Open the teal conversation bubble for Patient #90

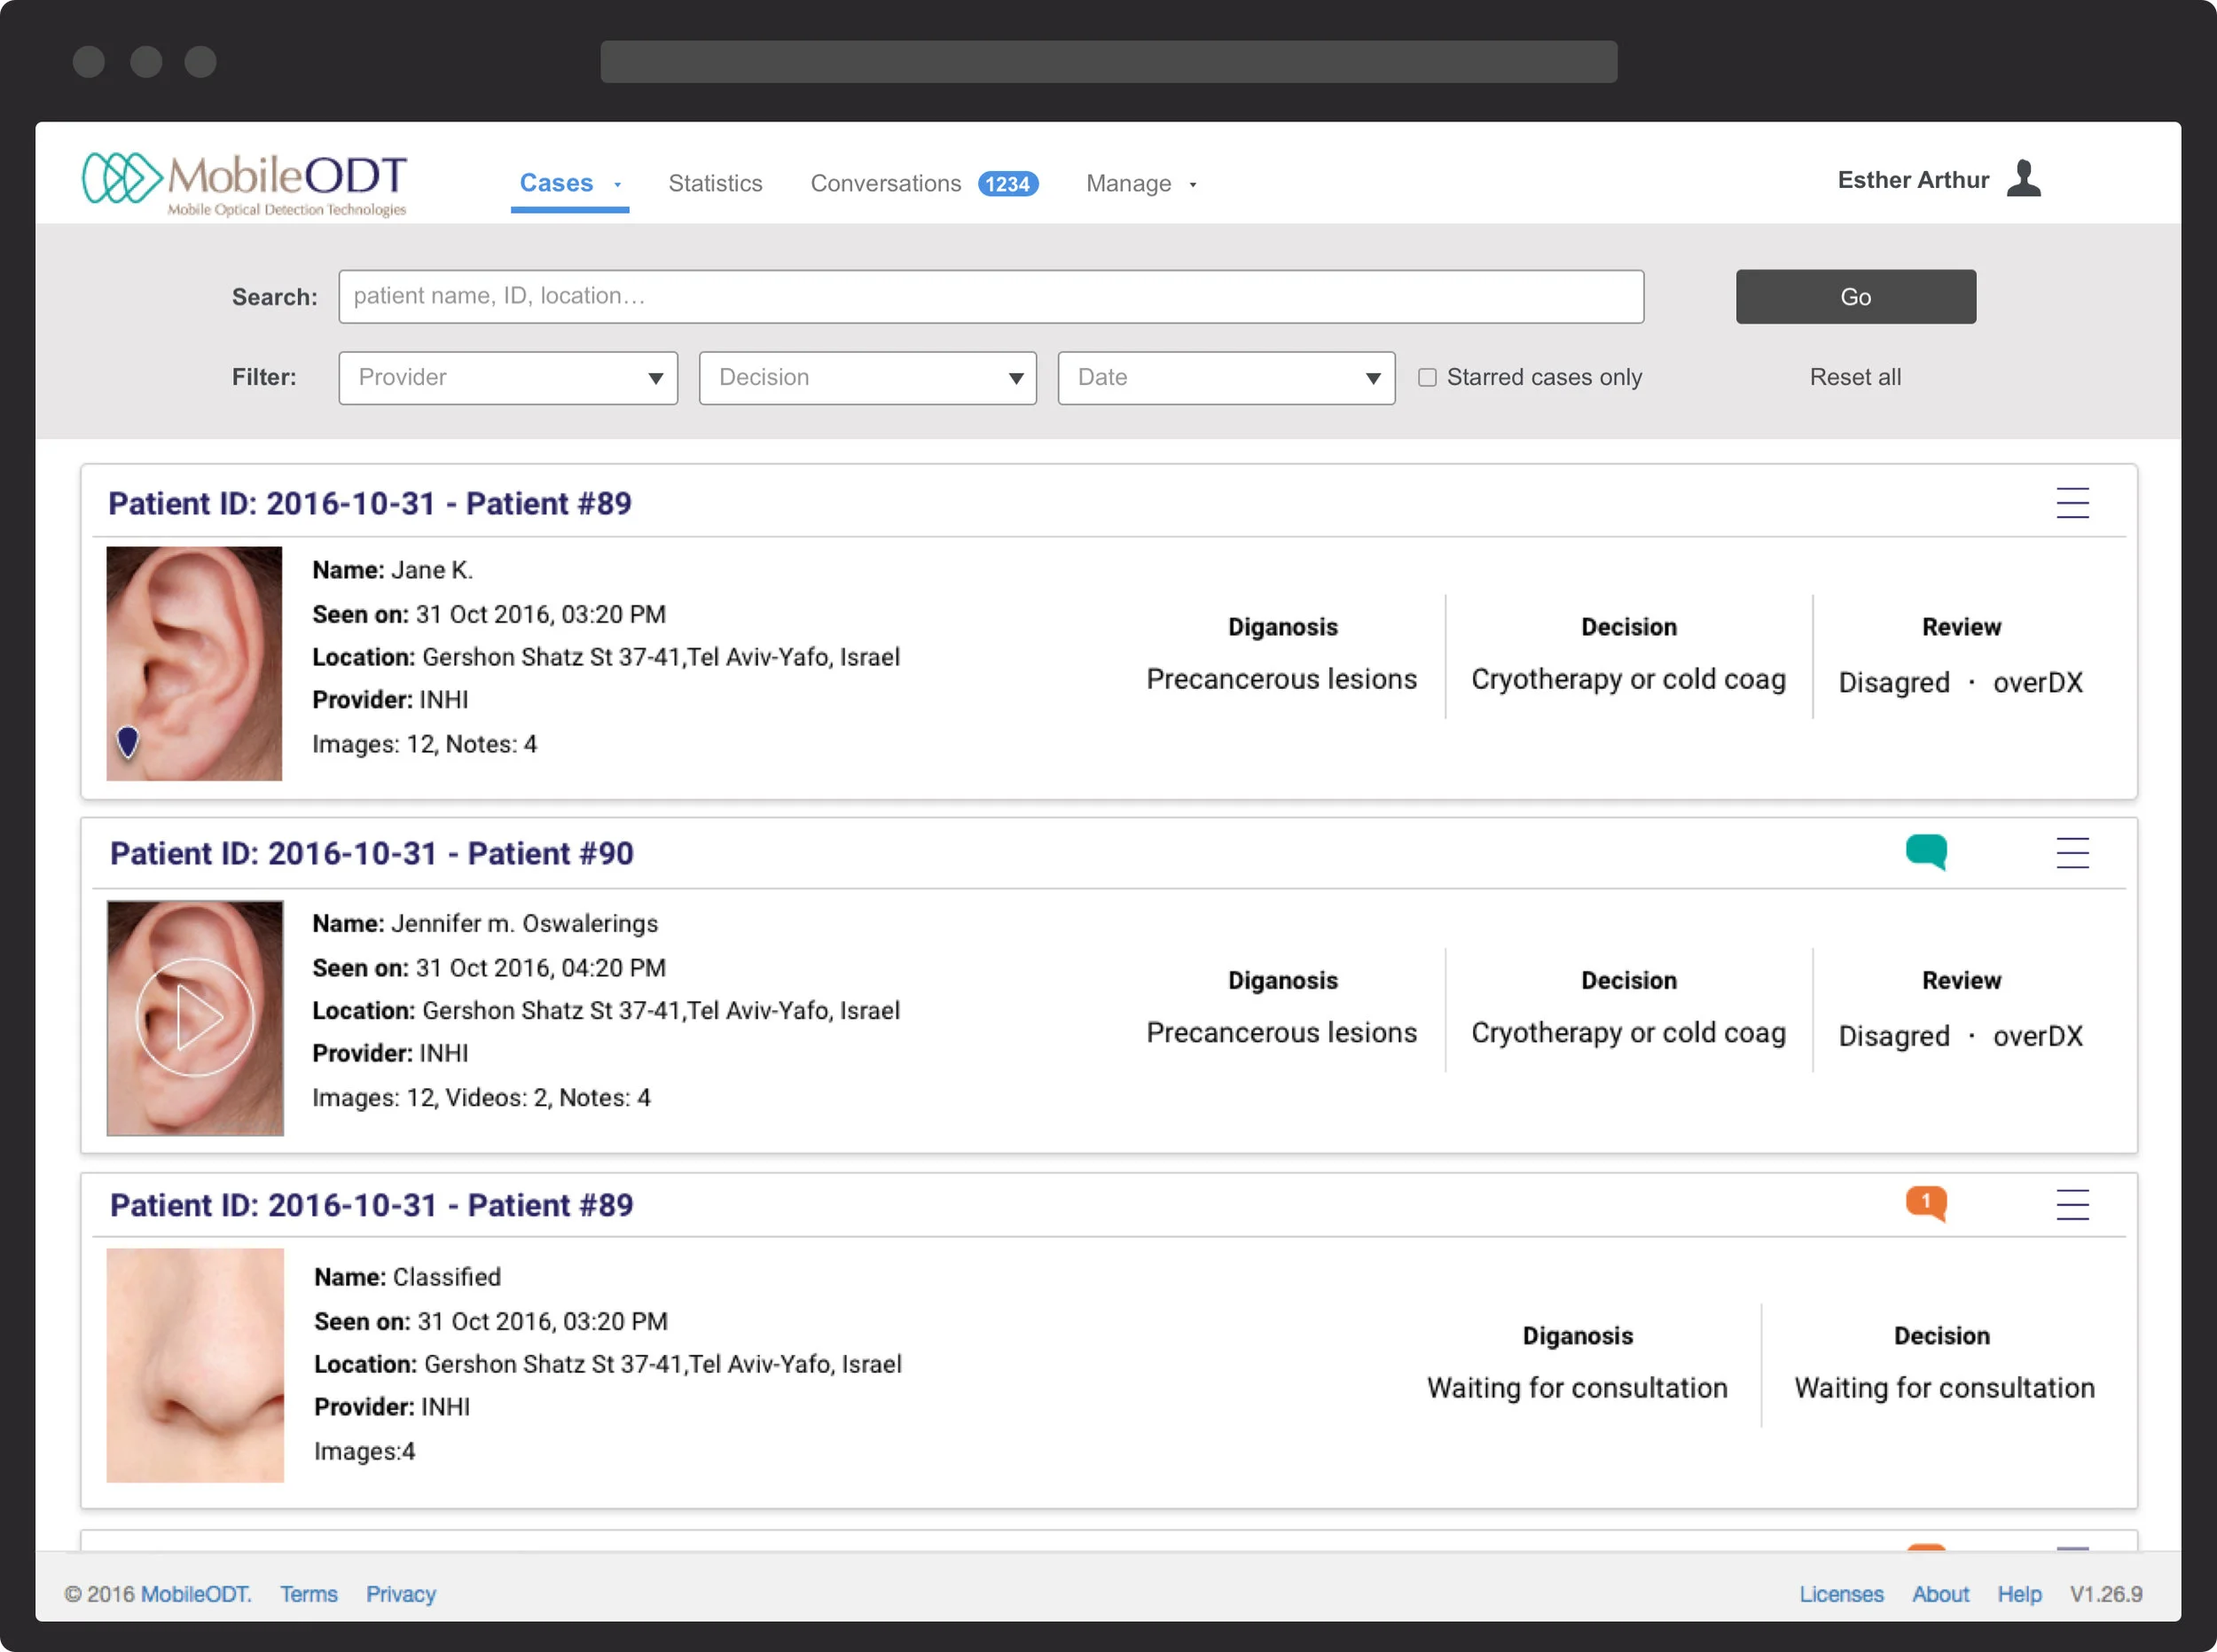tap(1929, 851)
